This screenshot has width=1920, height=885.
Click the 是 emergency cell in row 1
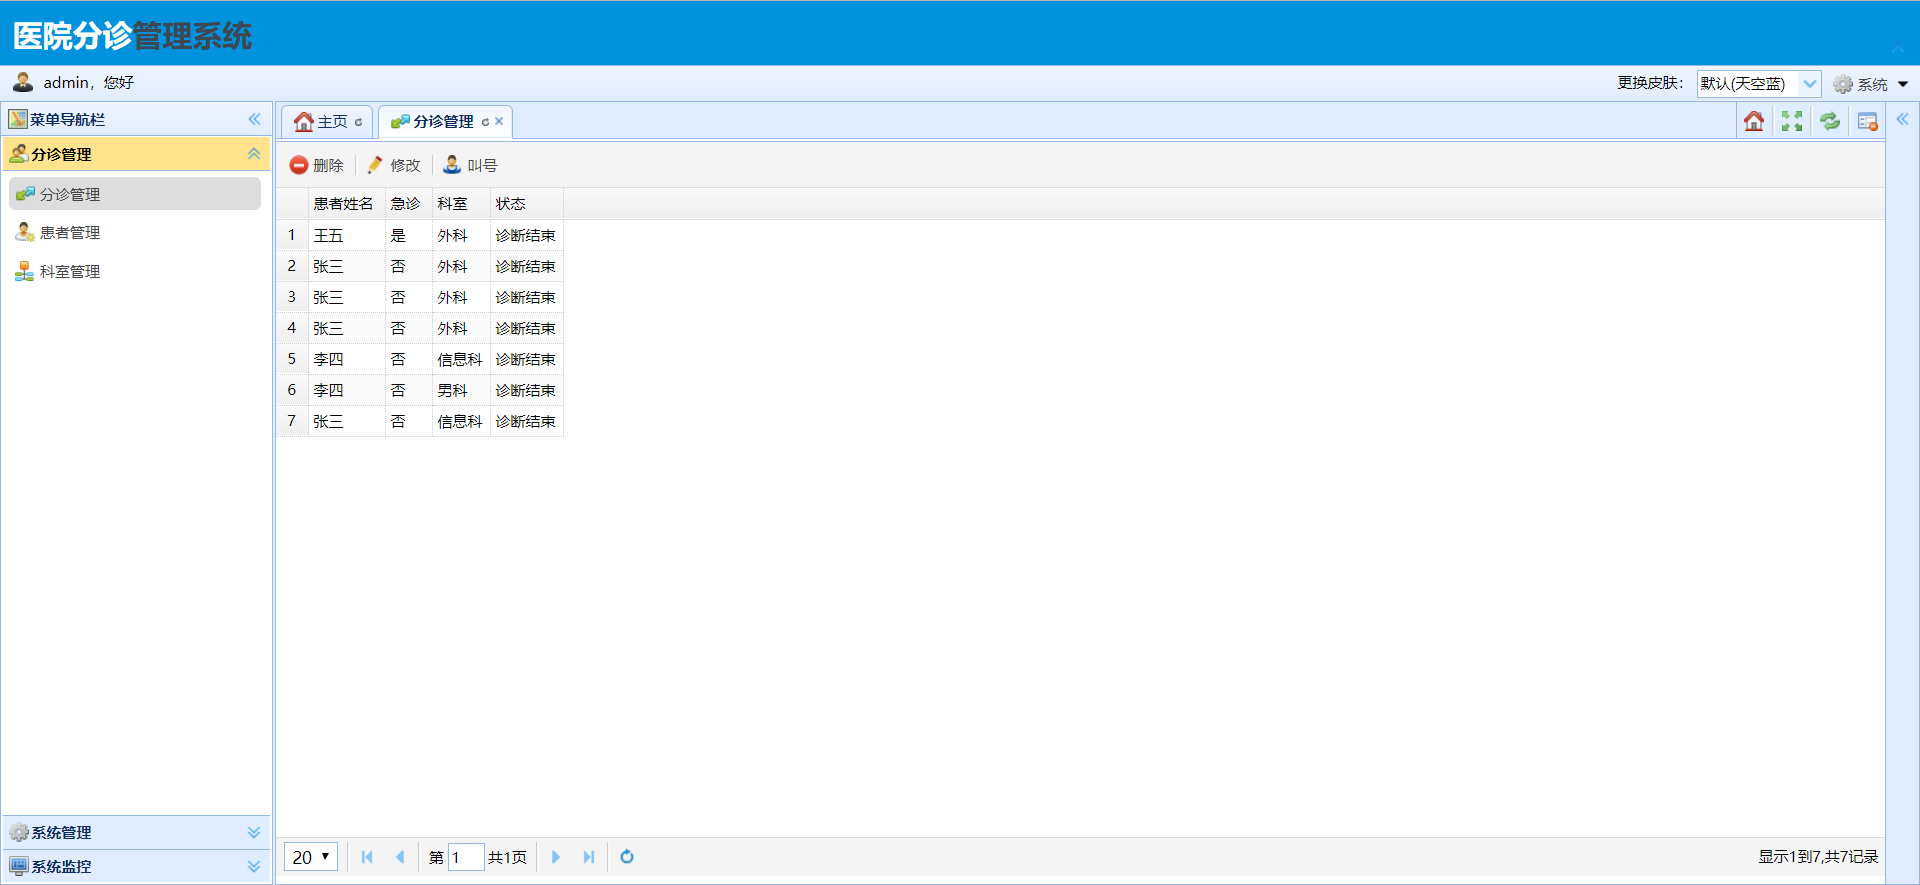tap(409, 236)
